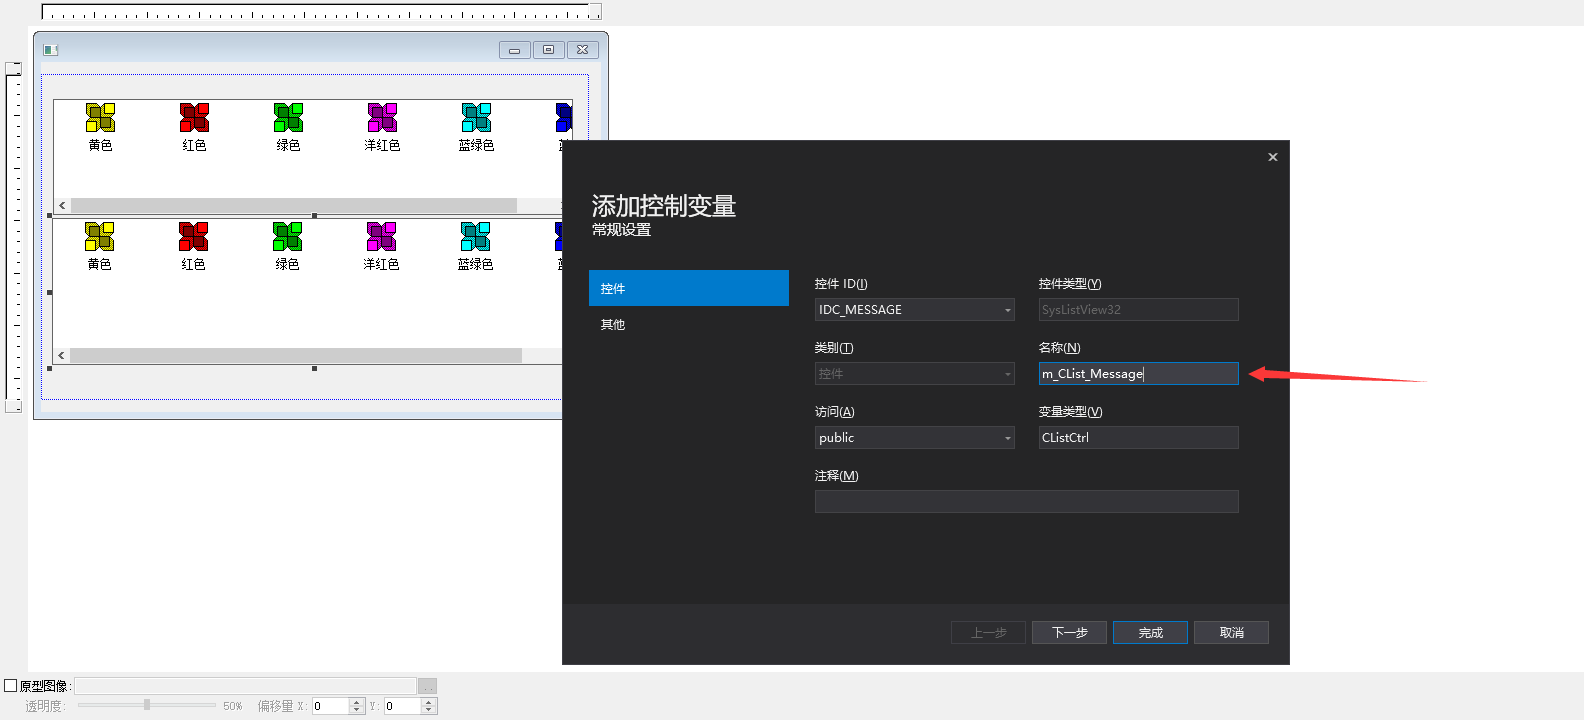The image size is (1584, 720).
Task: Open the 类别 dropdown
Action: pos(1007,374)
